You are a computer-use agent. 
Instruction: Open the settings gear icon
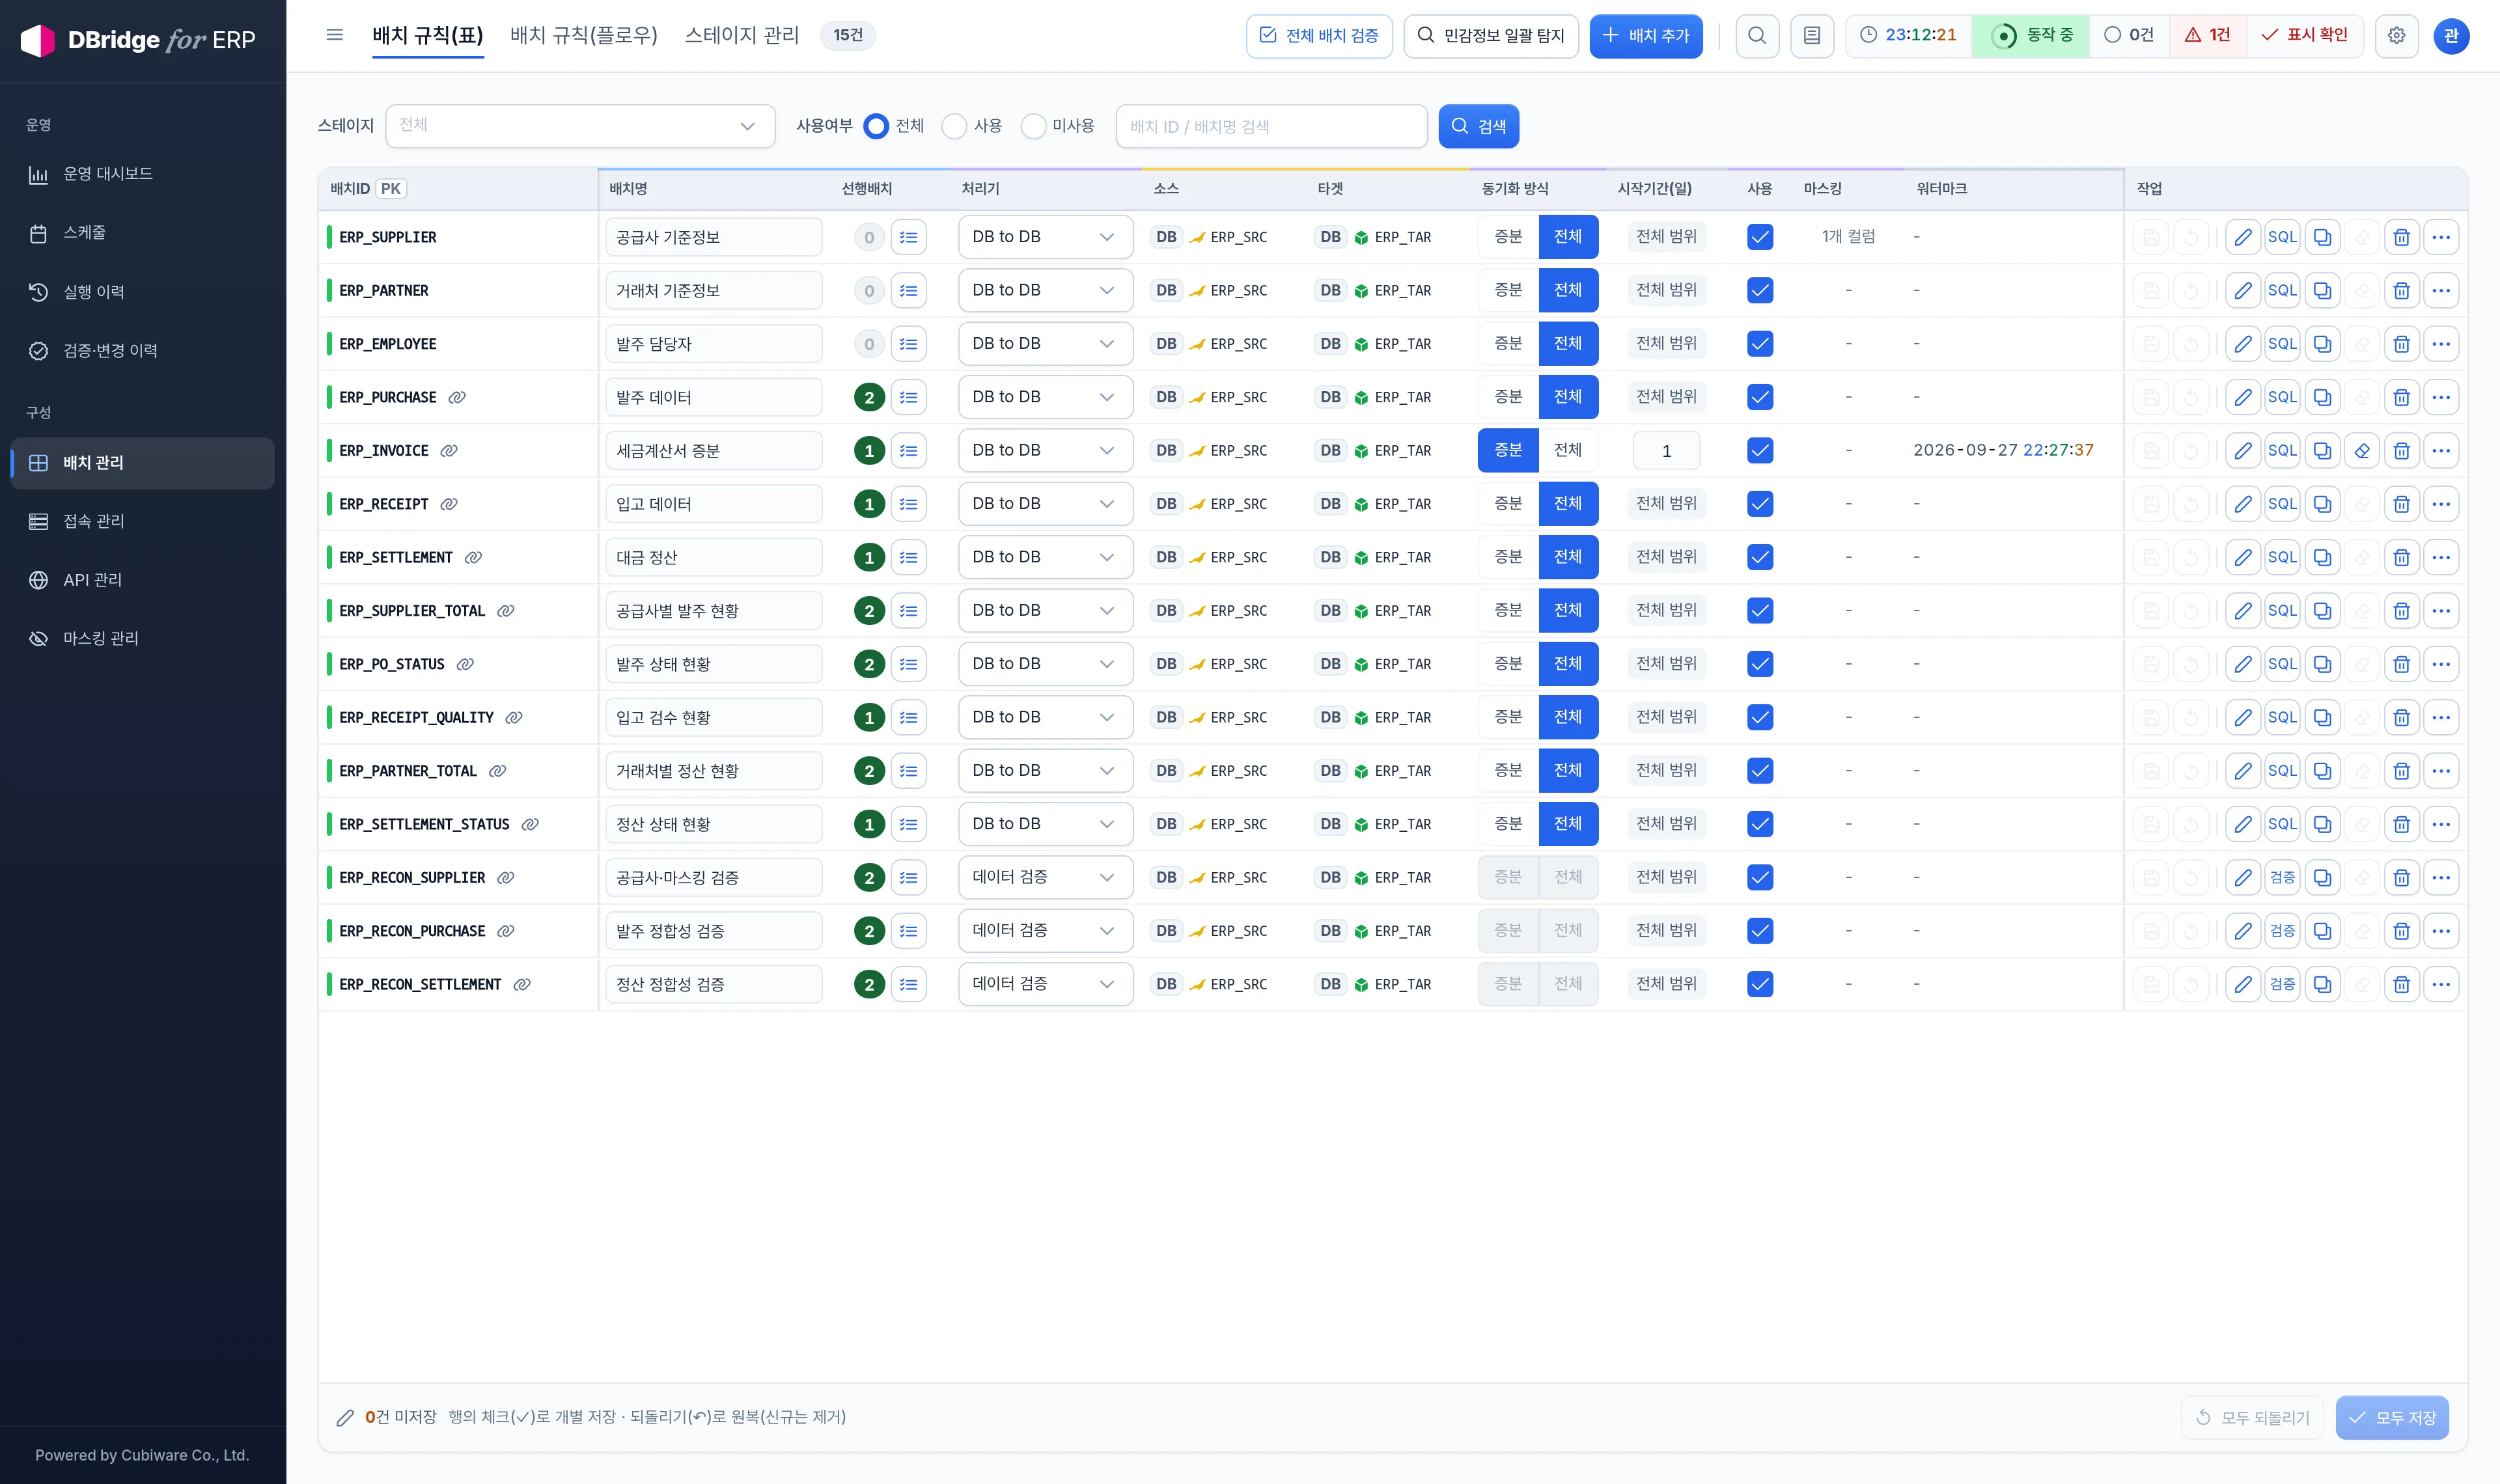pos(2397,36)
